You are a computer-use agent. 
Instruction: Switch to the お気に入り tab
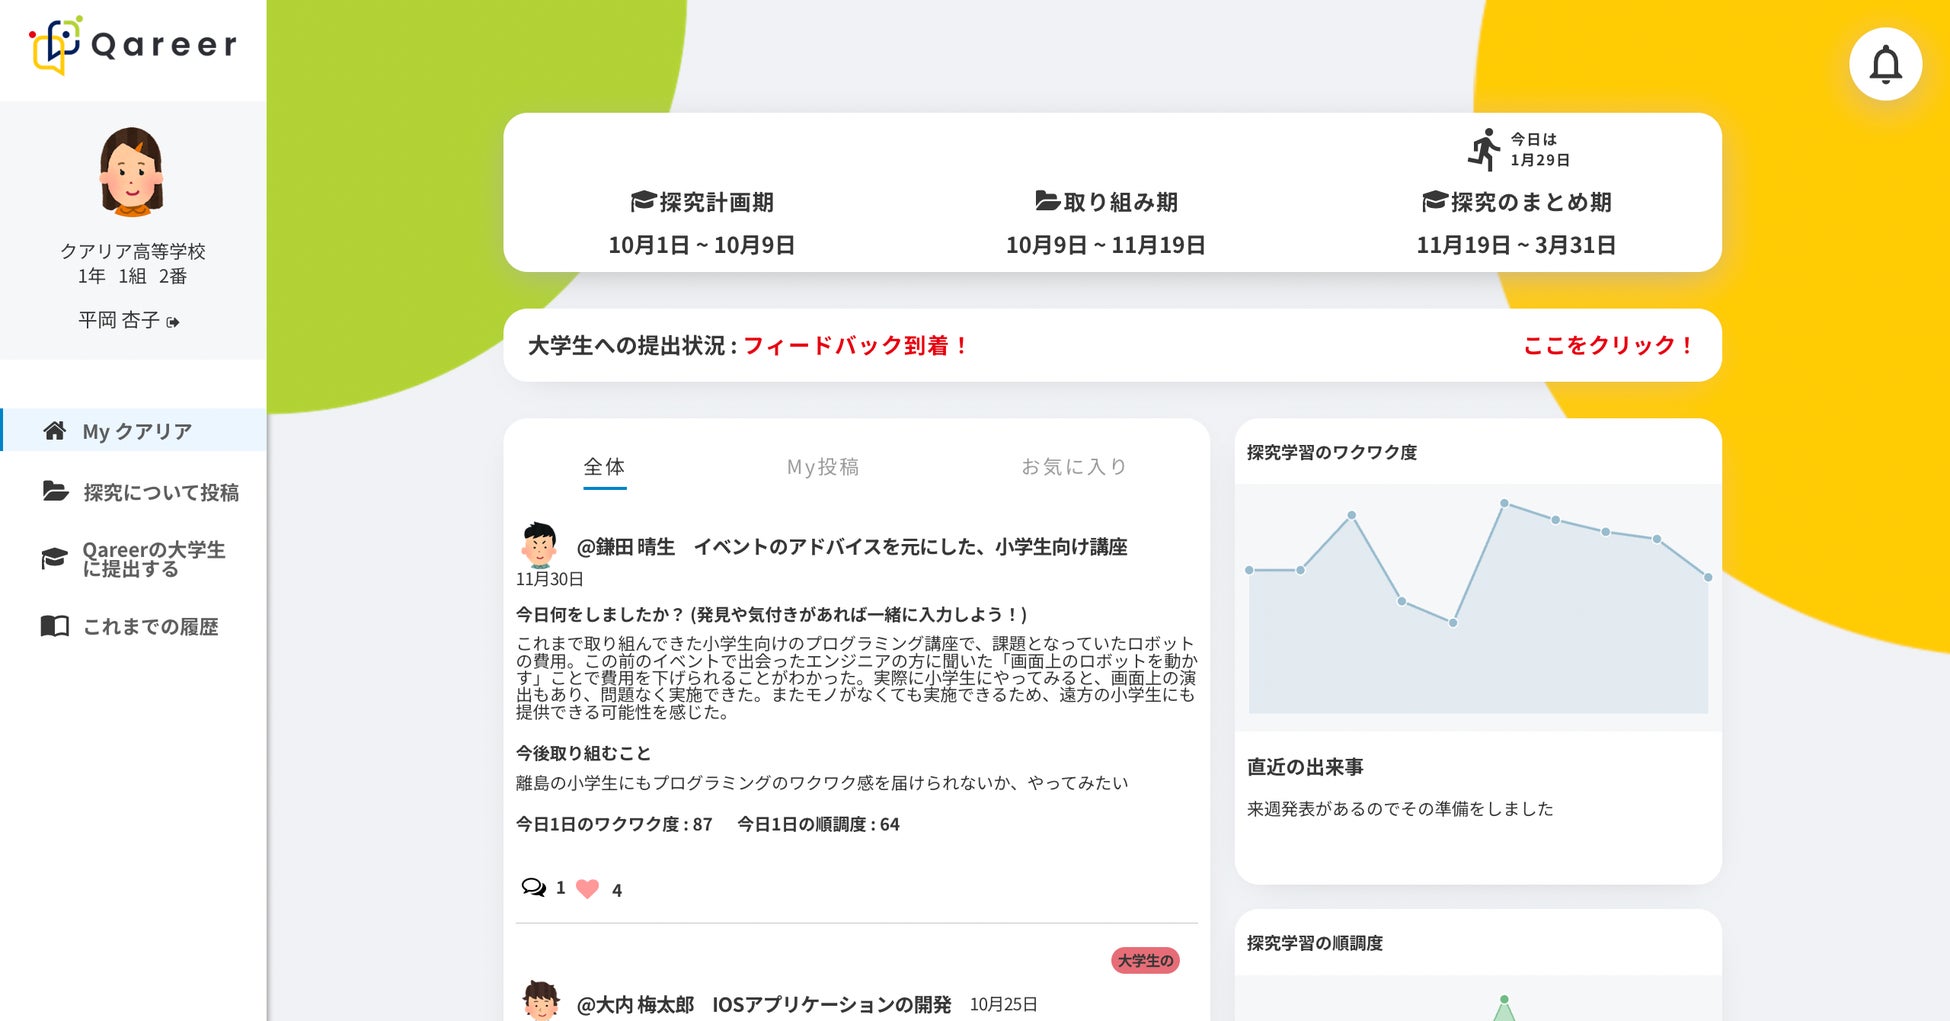click(1074, 467)
